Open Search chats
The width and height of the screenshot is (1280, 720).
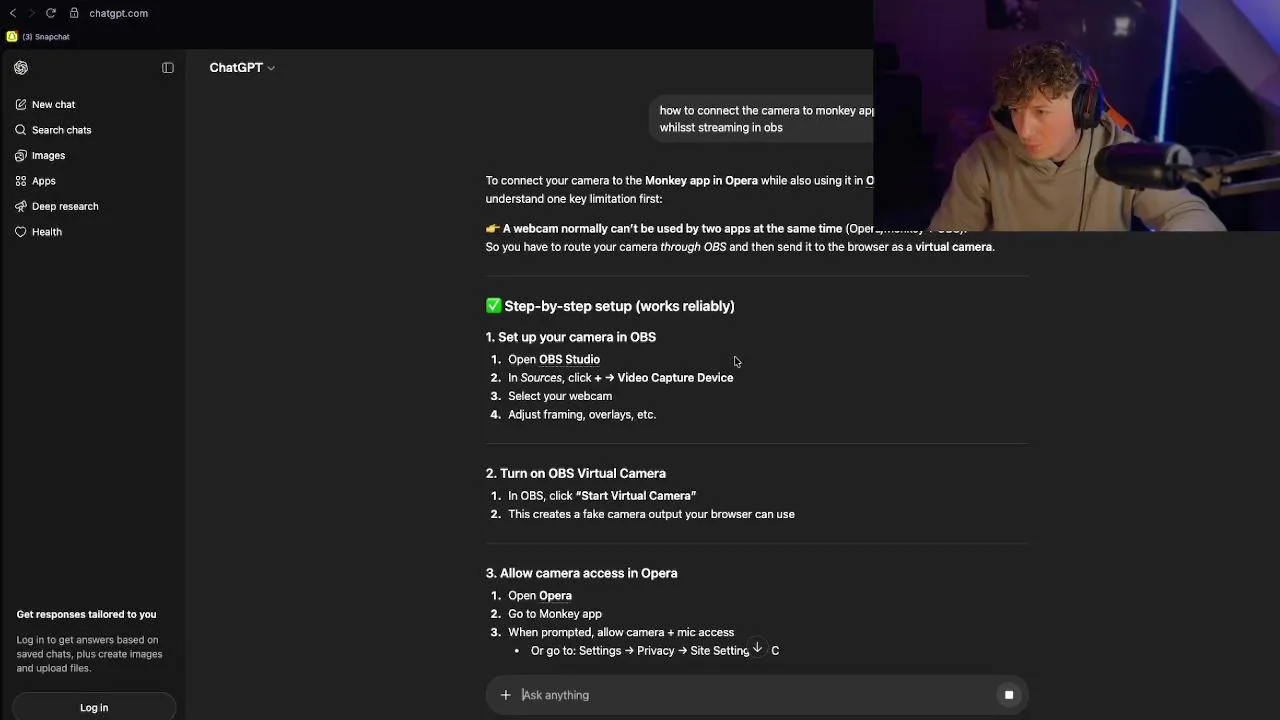click(61, 130)
